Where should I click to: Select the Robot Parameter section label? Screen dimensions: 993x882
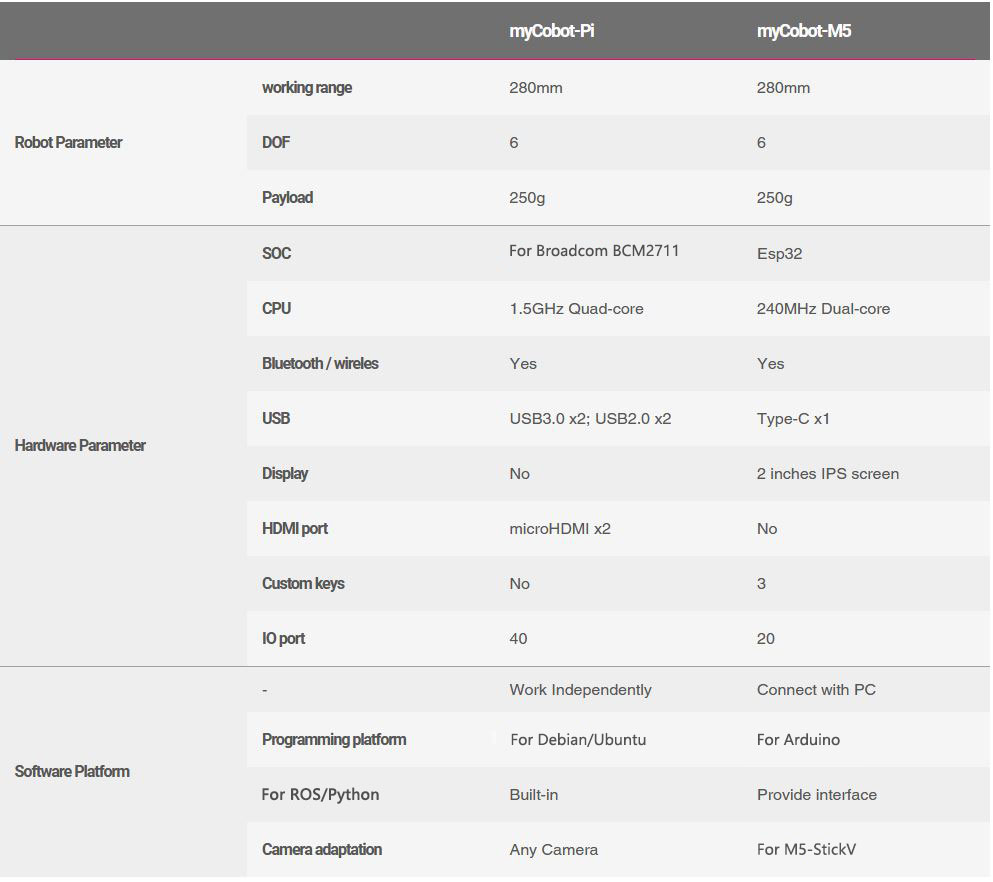point(68,143)
